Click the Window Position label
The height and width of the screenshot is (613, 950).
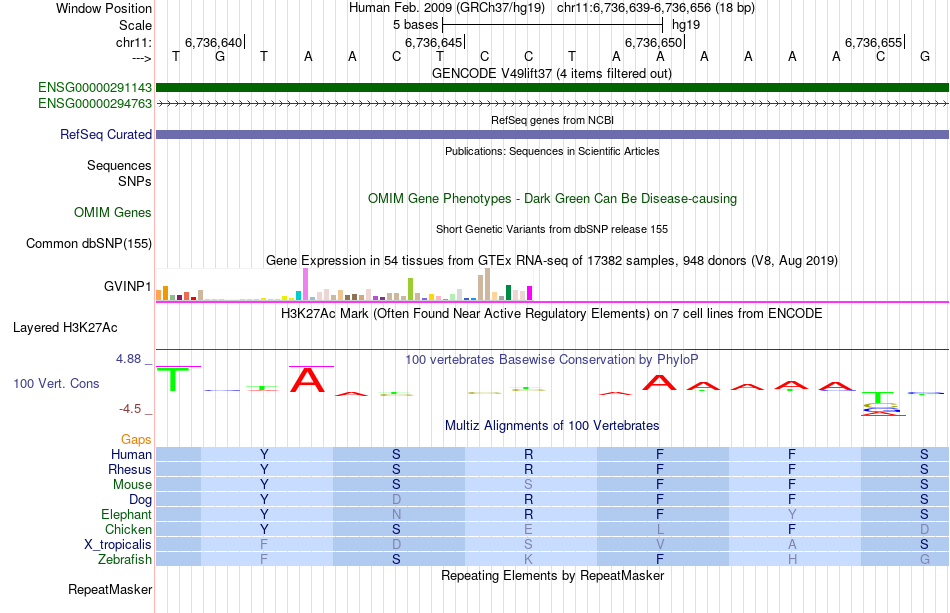click(104, 8)
